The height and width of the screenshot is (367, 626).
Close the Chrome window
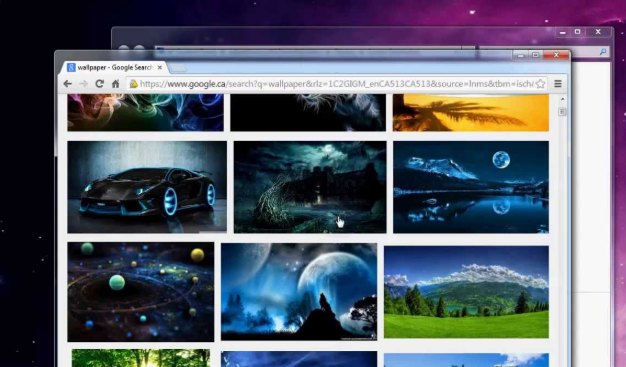[556, 55]
